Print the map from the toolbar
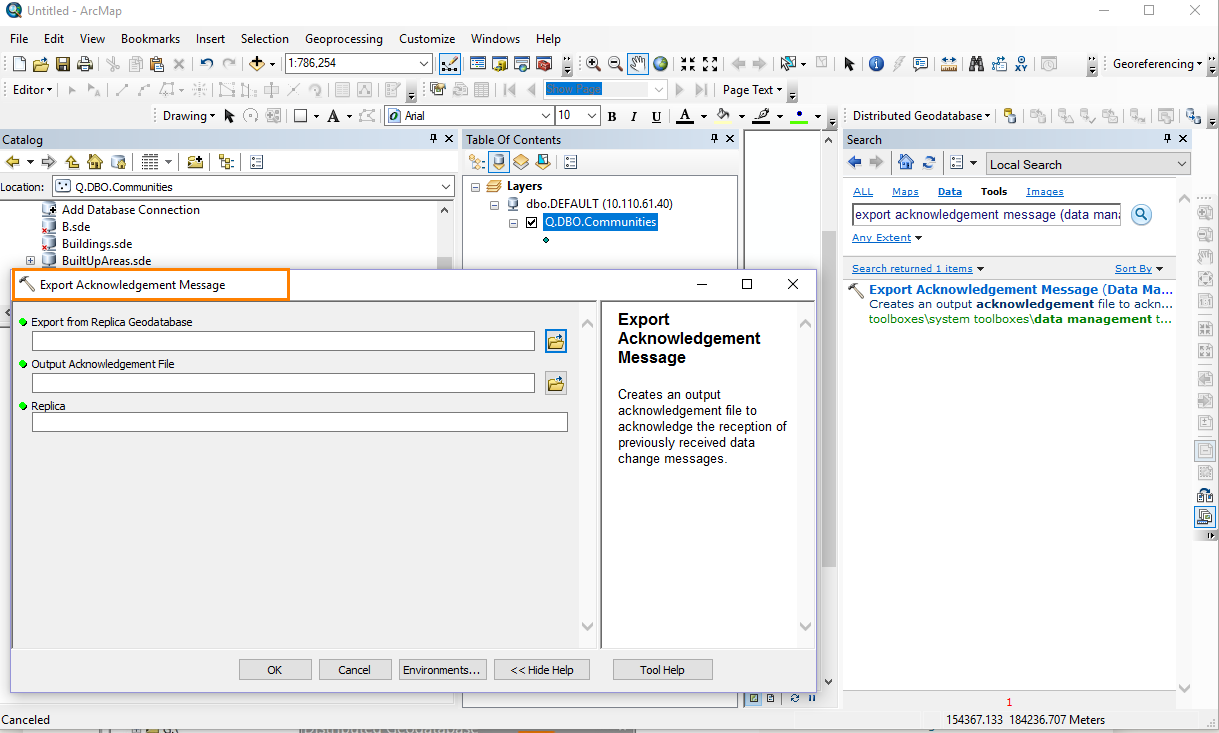Viewport: 1219px width, 733px height. [x=85, y=64]
